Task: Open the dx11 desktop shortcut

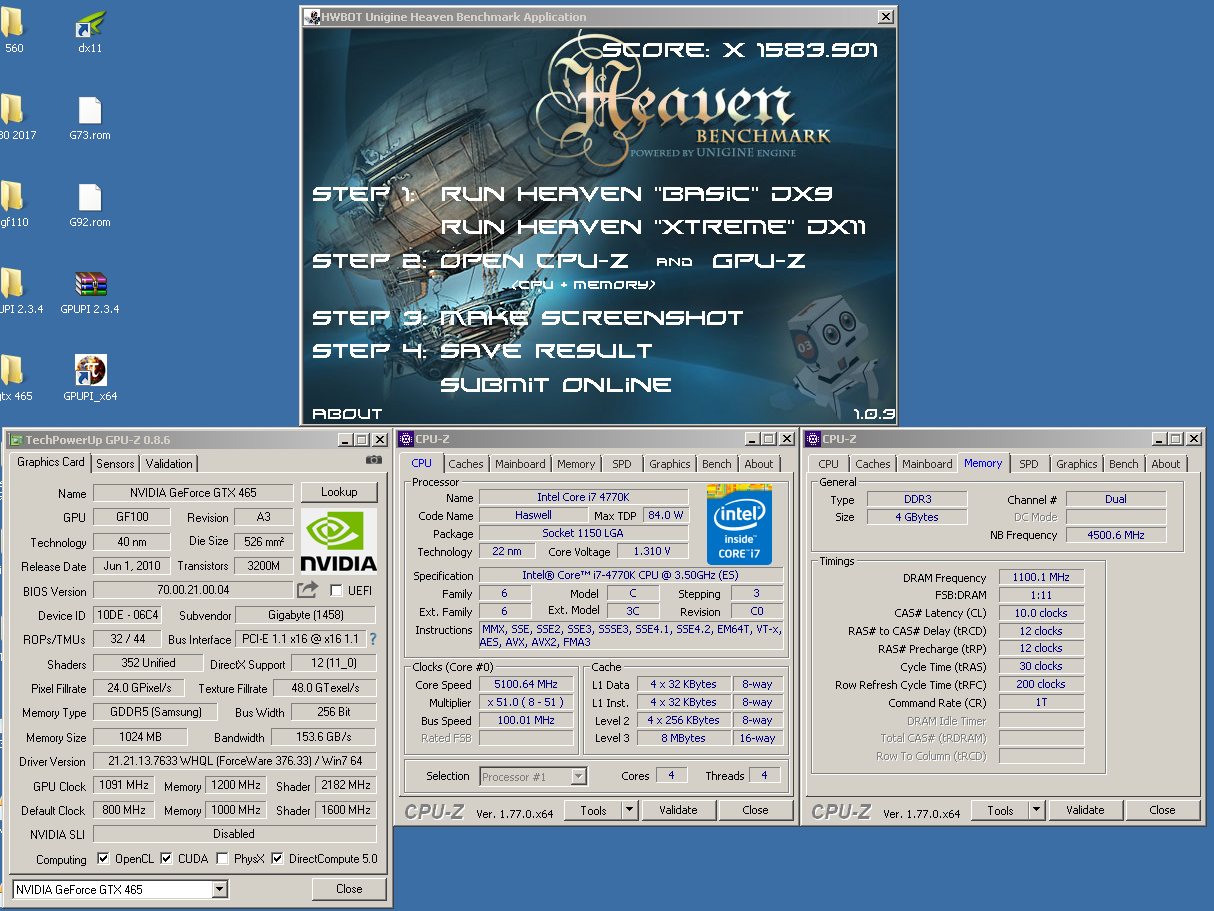Action: click(x=90, y=24)
